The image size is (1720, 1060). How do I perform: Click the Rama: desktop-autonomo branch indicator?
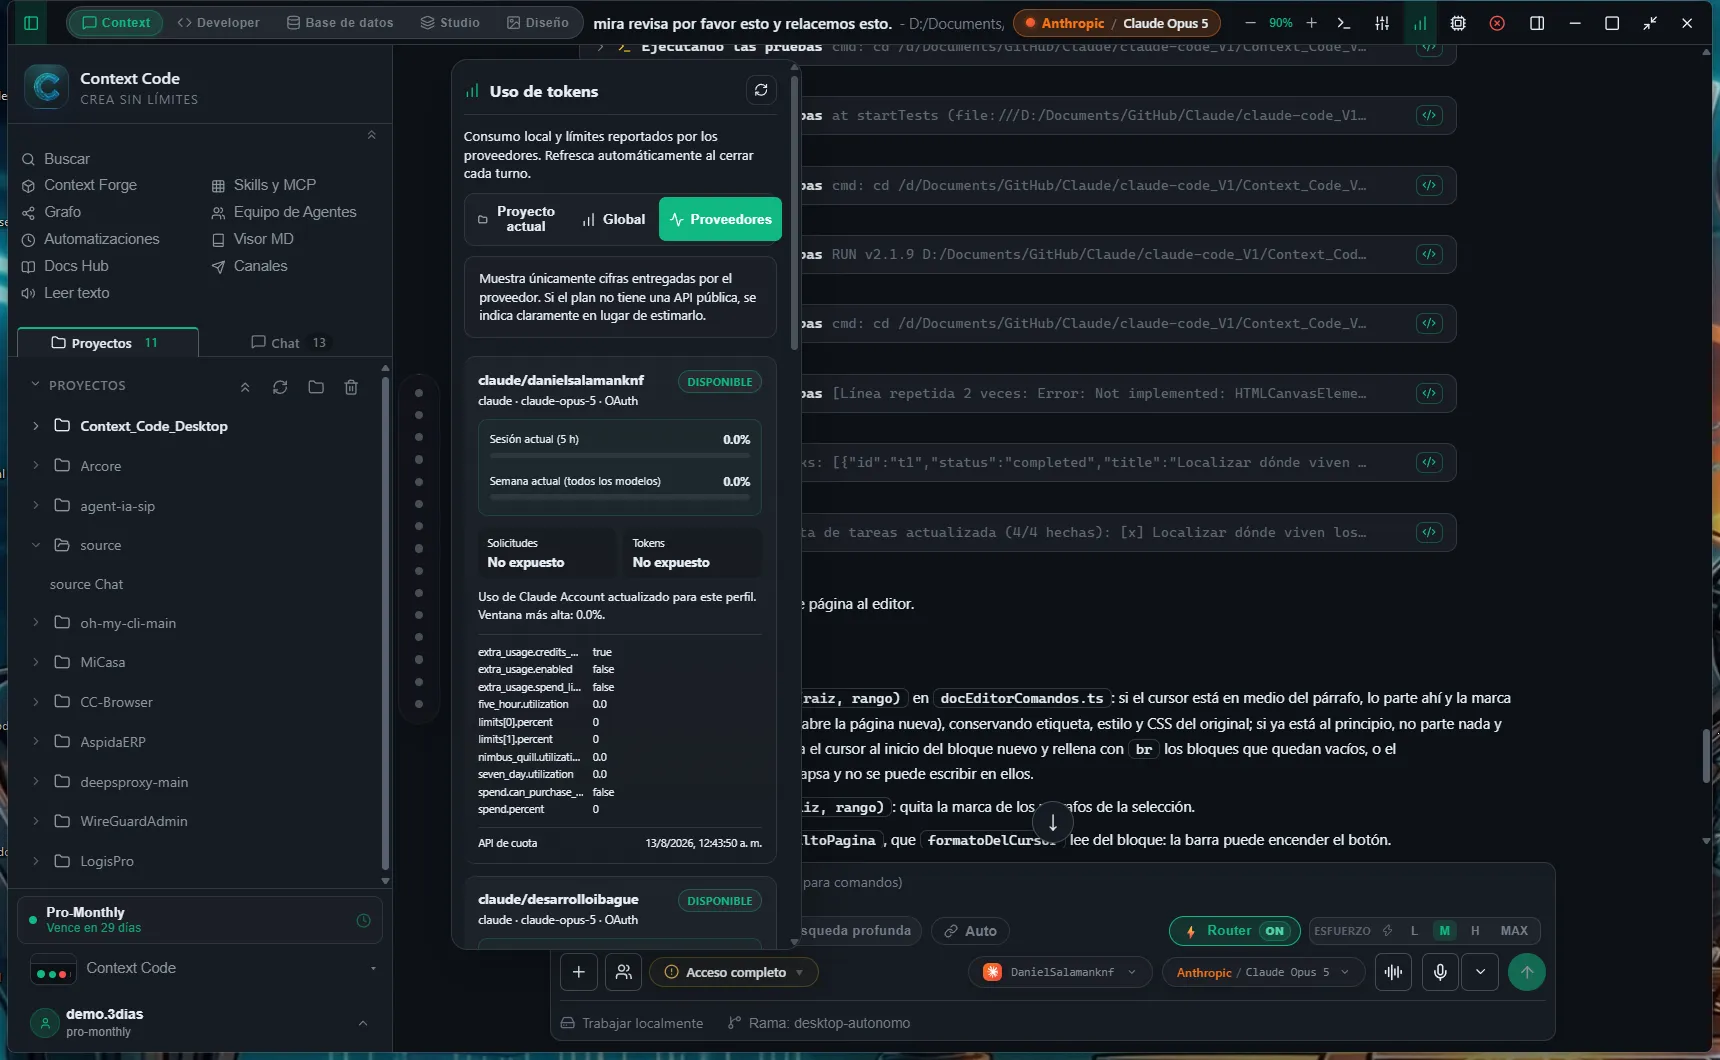coord(819,1023)
